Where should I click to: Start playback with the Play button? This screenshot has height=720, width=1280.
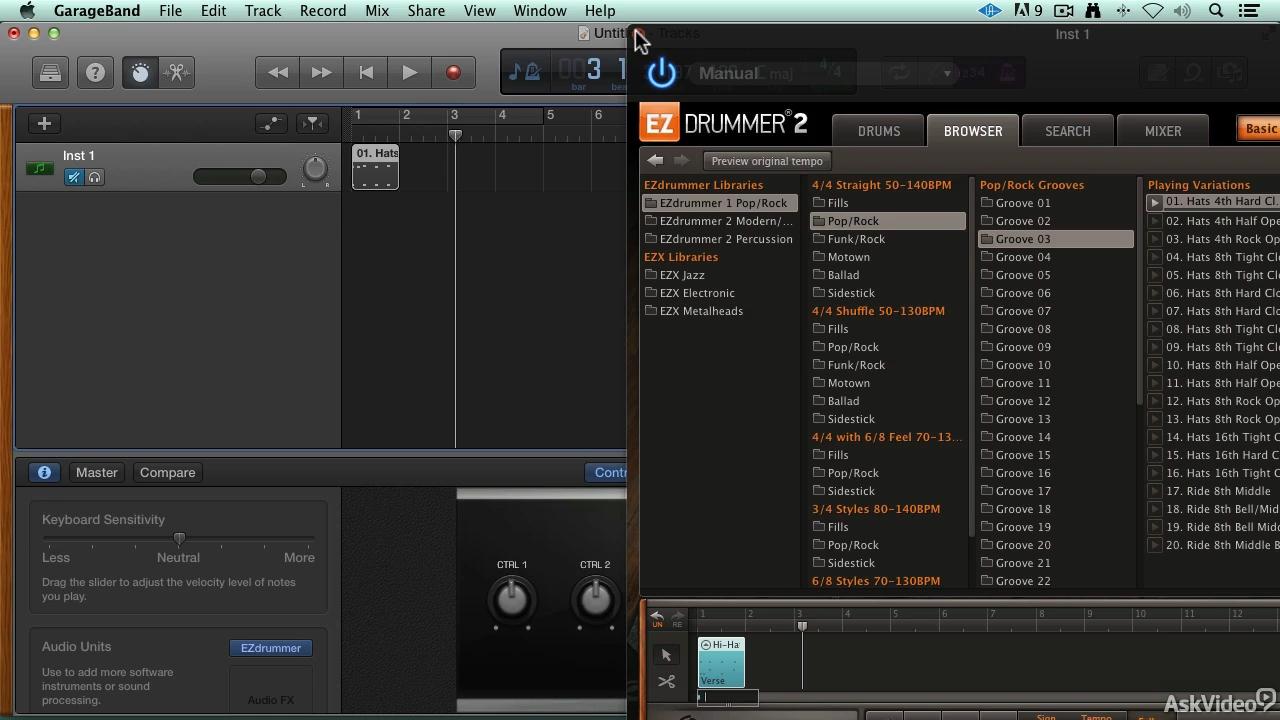click(409, 73)
